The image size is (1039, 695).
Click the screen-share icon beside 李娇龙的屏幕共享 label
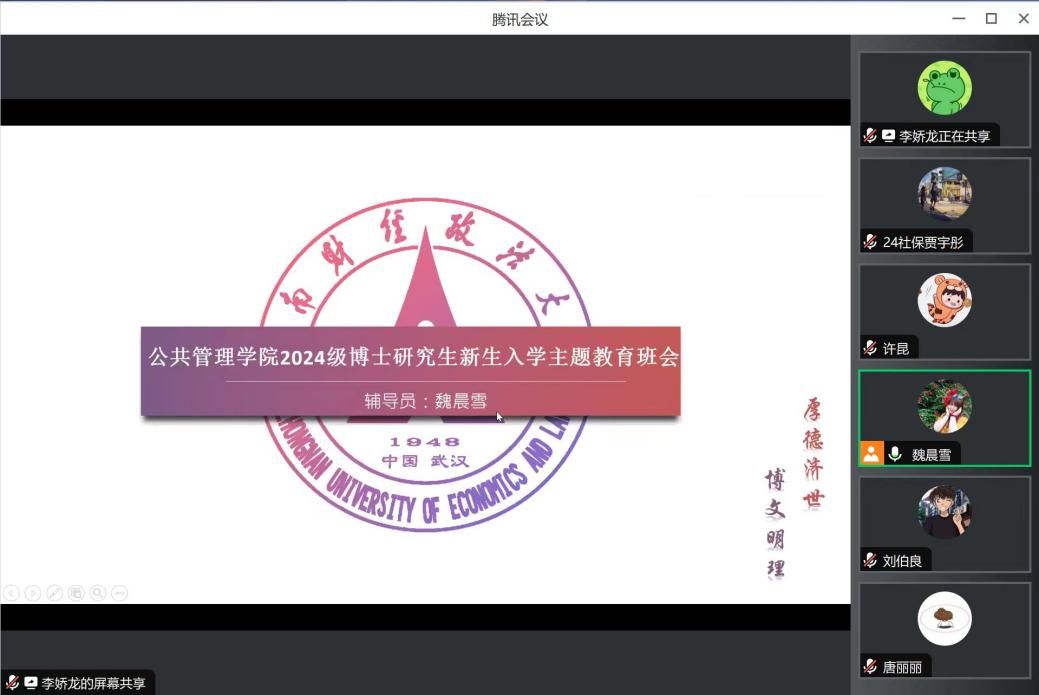pyautogui.click(x=30, y=682)
